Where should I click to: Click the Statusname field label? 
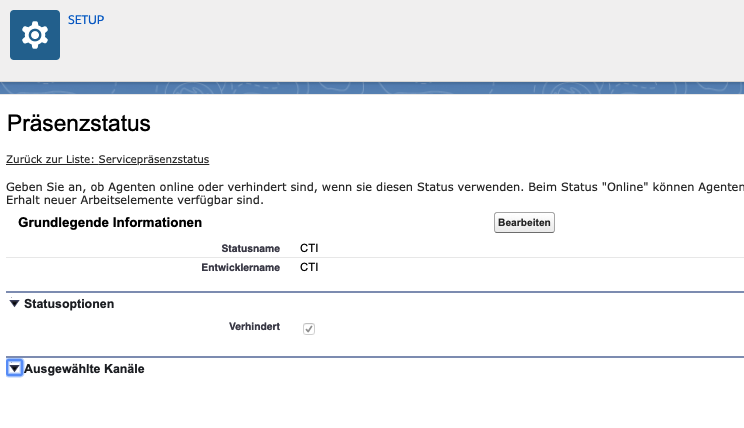251,249
